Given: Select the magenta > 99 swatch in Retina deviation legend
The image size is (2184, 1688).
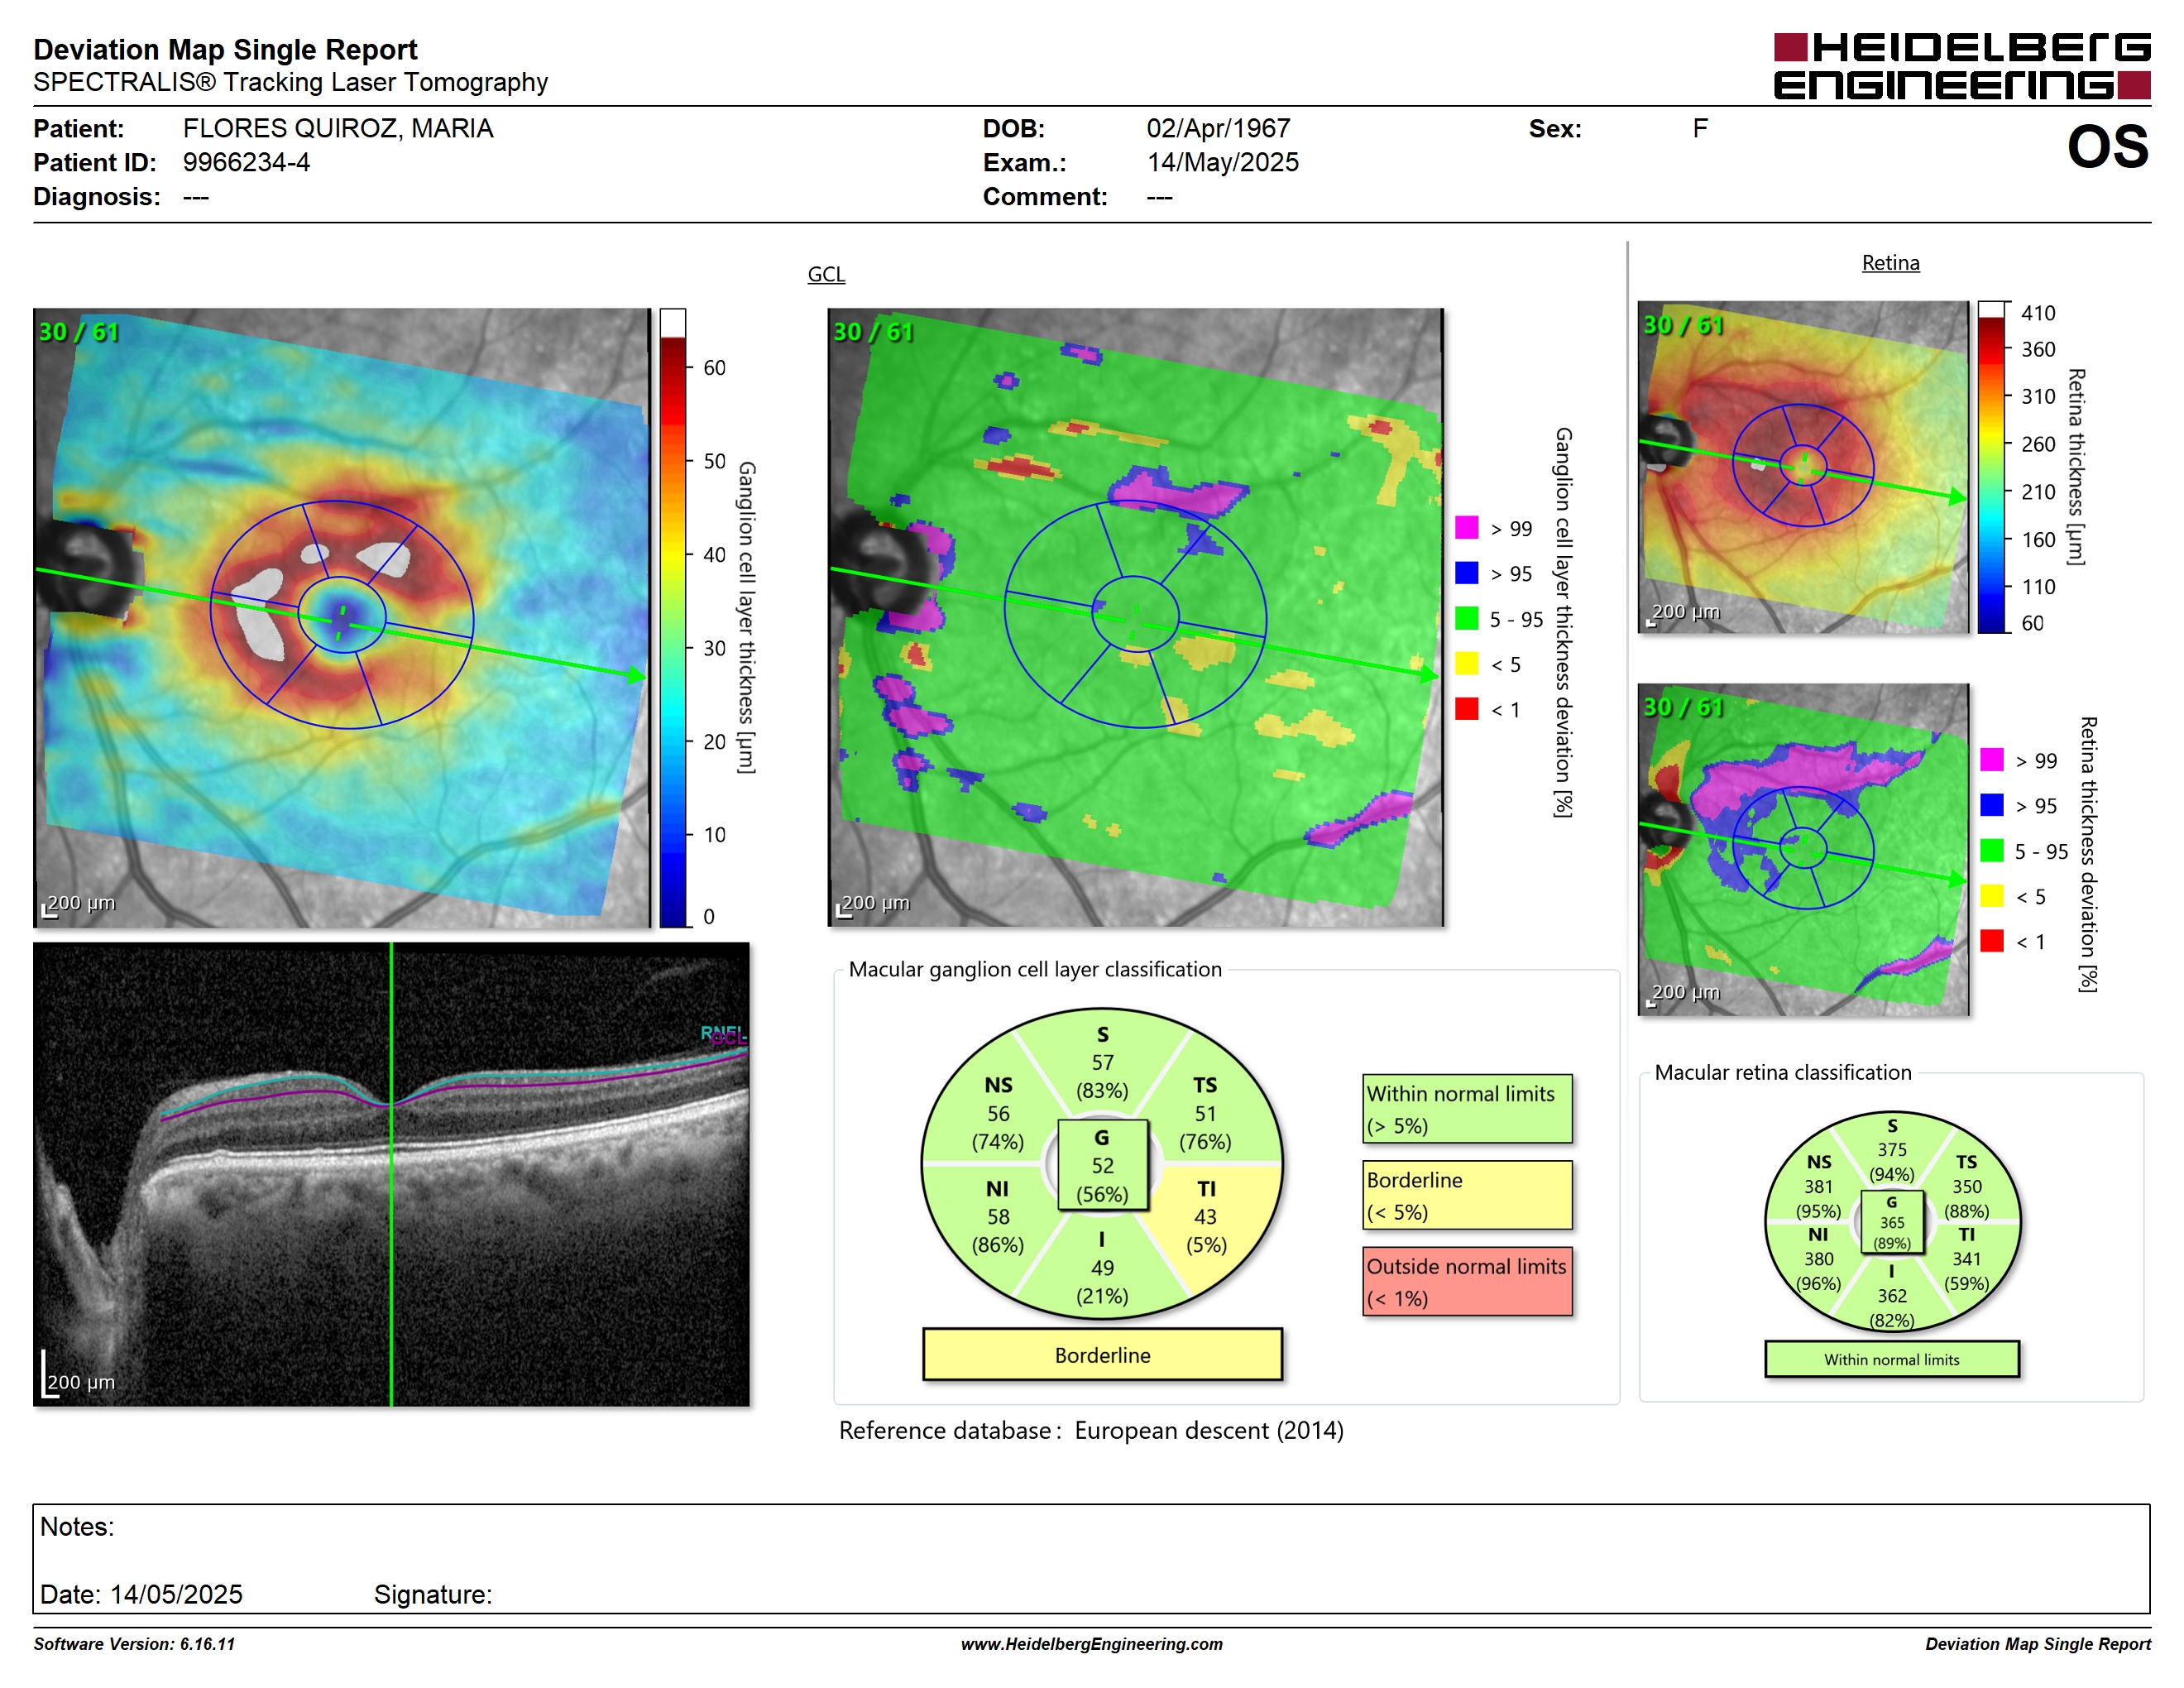Looking at the screenshot, I should (1991, 760).
